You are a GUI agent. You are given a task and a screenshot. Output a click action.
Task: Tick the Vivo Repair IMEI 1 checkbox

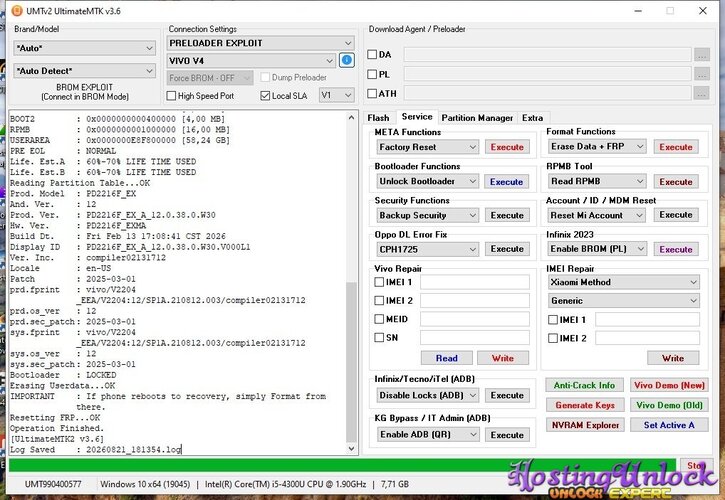click(379, 282)
